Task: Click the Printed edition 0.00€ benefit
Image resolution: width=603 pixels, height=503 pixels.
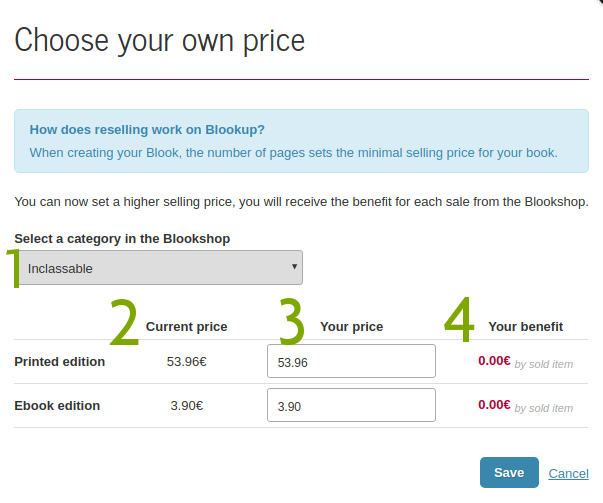Action: point(494,361)
